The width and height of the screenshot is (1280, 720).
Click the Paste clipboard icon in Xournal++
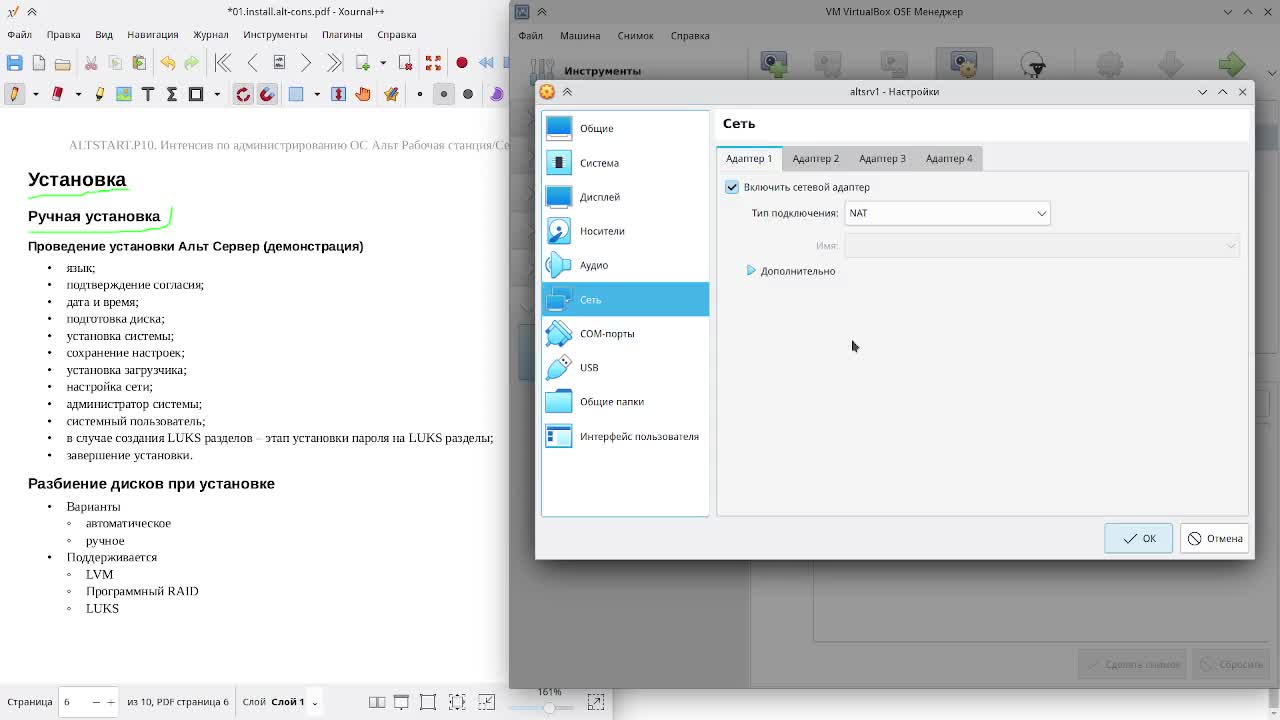[x=139, y=63]
